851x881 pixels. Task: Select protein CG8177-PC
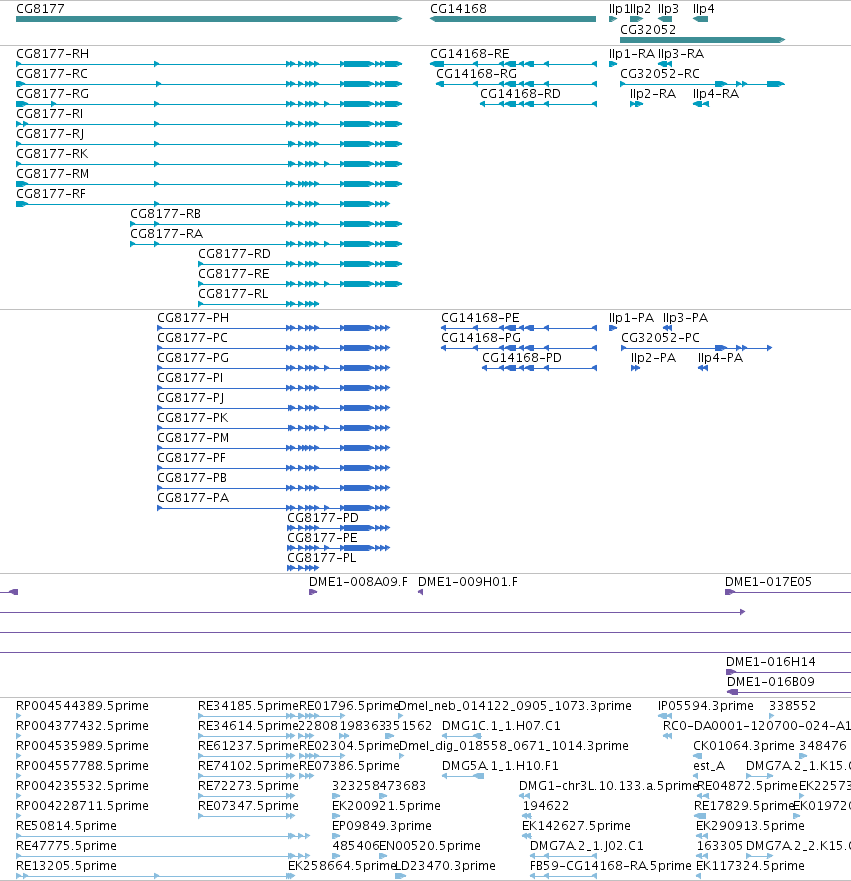(x=193, y=338)
